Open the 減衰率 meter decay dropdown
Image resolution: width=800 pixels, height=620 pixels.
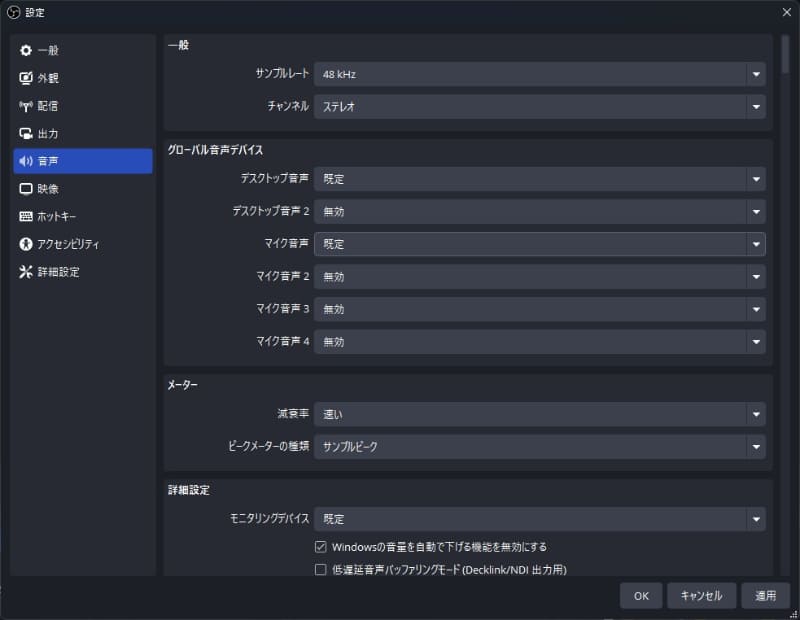(x=540, y=414)
